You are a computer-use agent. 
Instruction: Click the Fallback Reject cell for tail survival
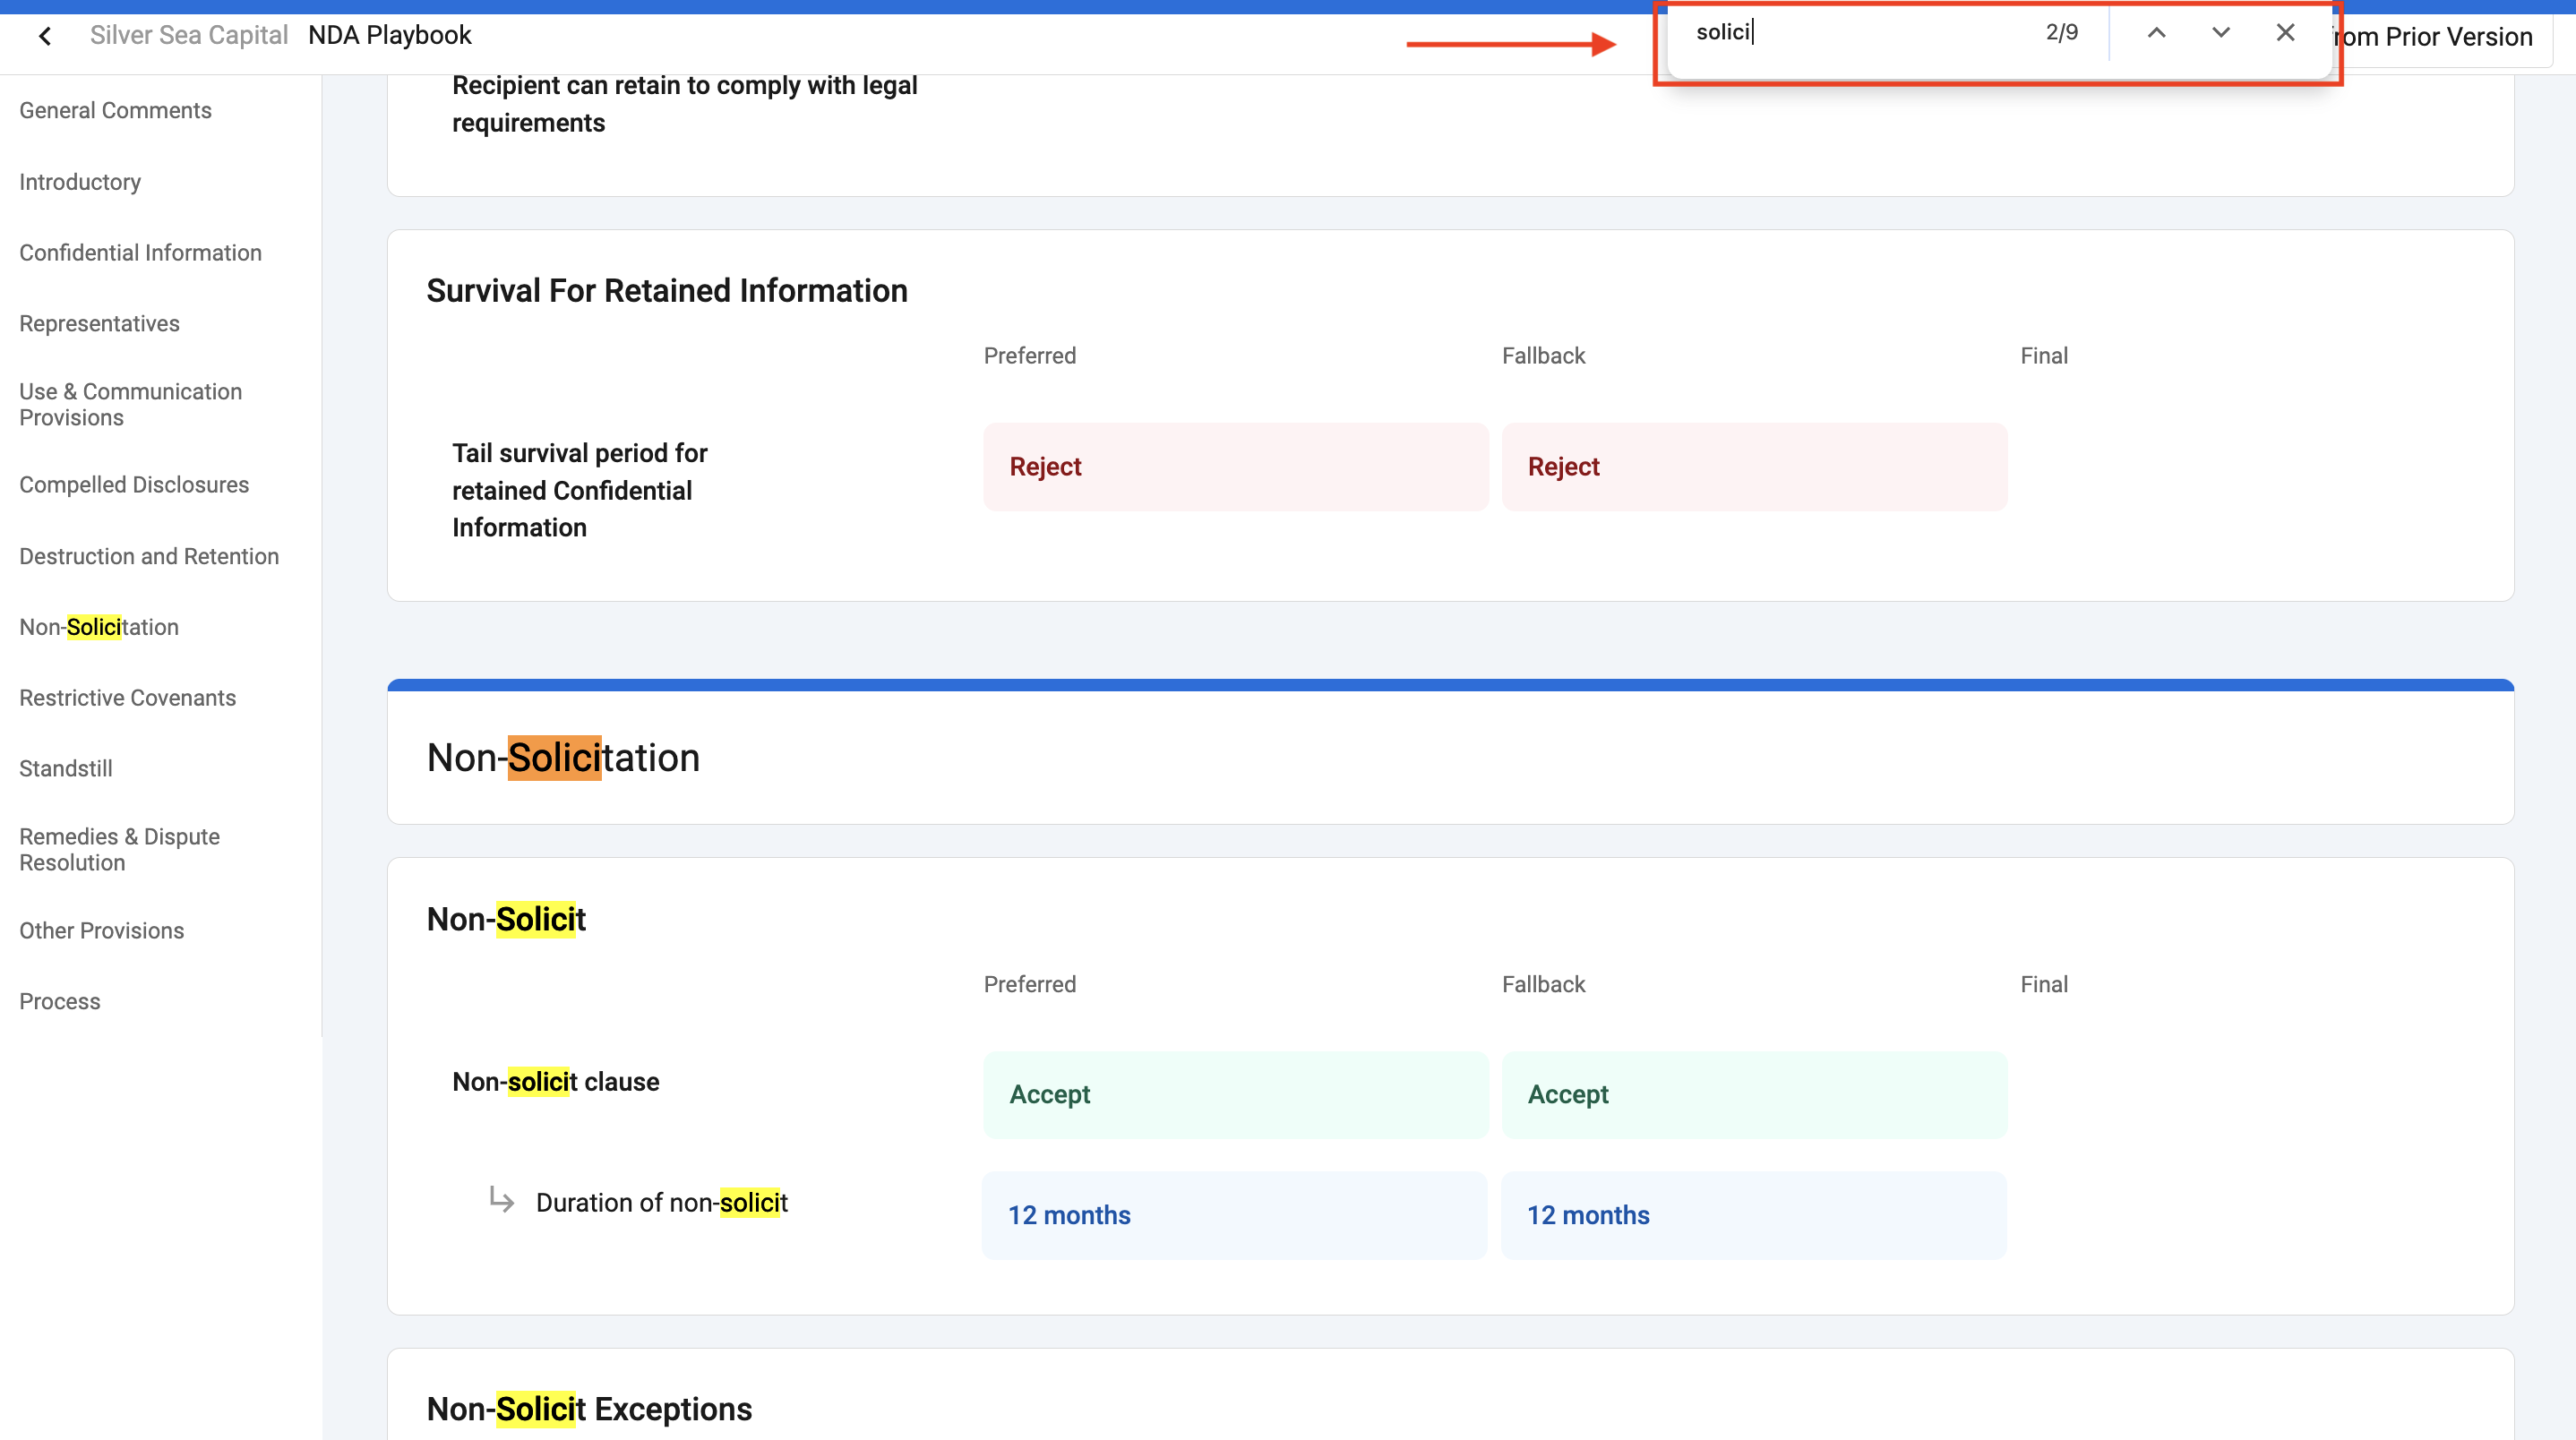(x=1754, y=467)
